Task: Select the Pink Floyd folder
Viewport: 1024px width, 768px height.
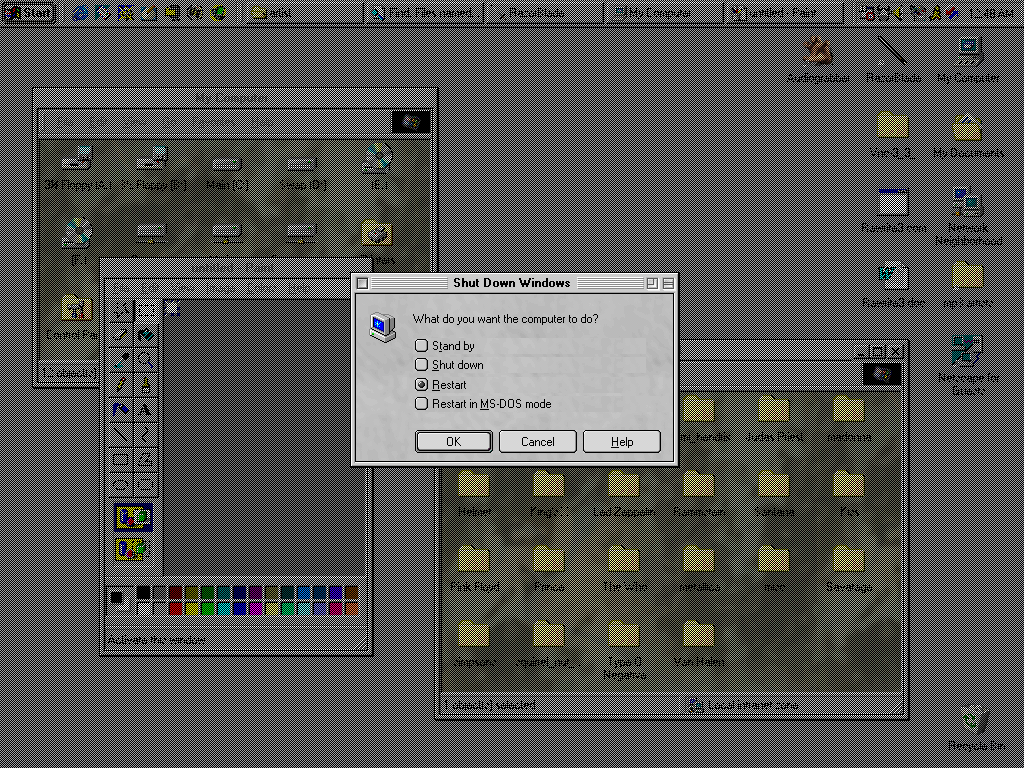Action: 474,569
